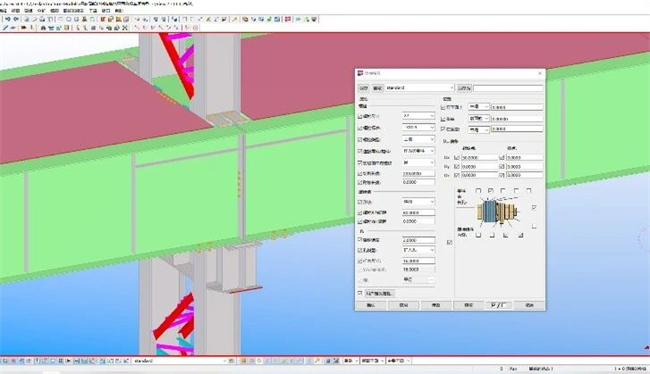650x374 pixels.
Task: Open the 图纸和报告 (Drawings & Reports) menu
Action: pos(73,10)
